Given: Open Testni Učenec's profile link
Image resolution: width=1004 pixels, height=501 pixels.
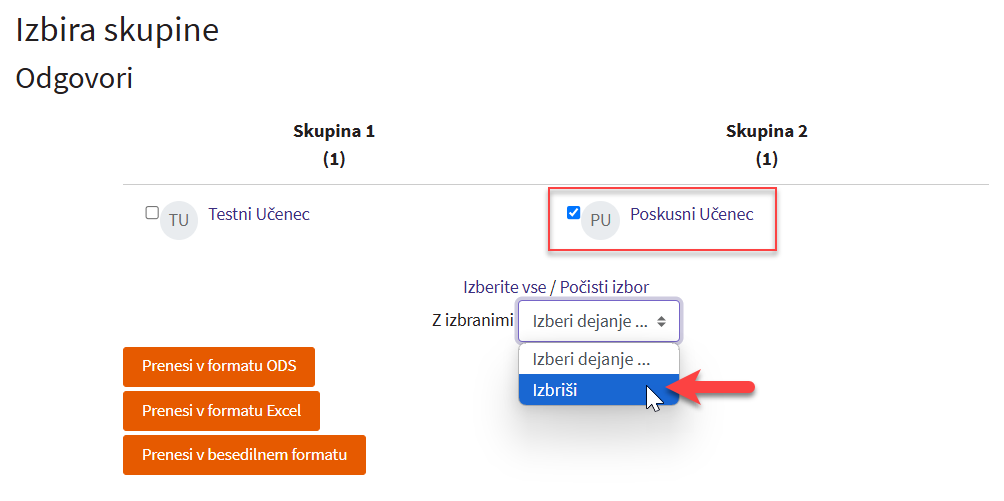Looking at the screenshot, I should tap(259, 214).
